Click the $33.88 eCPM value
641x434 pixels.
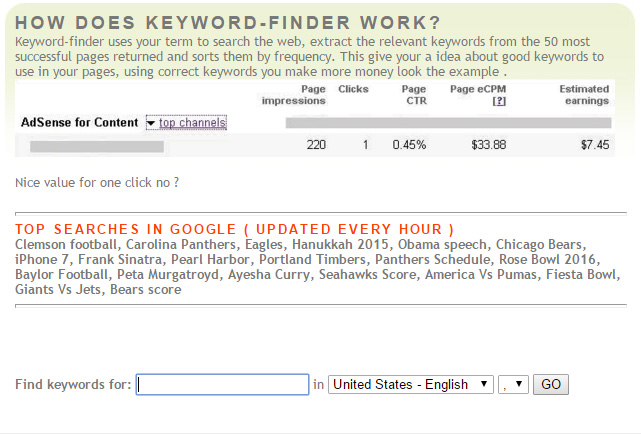click(486, 145)
